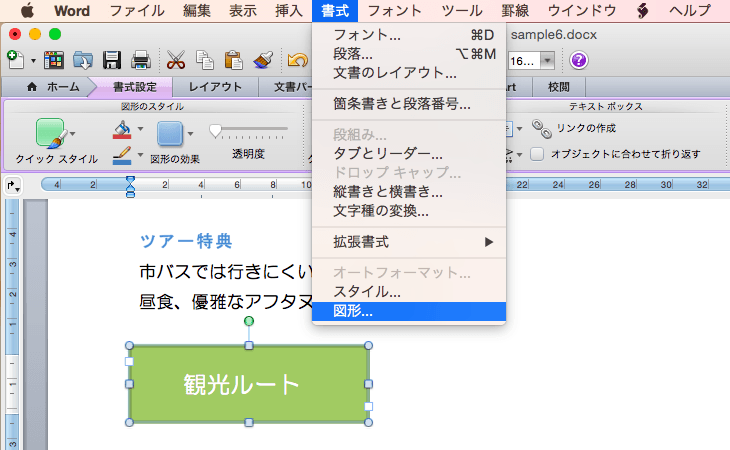Click the shape fill paint bucket icon

[122, 130]
